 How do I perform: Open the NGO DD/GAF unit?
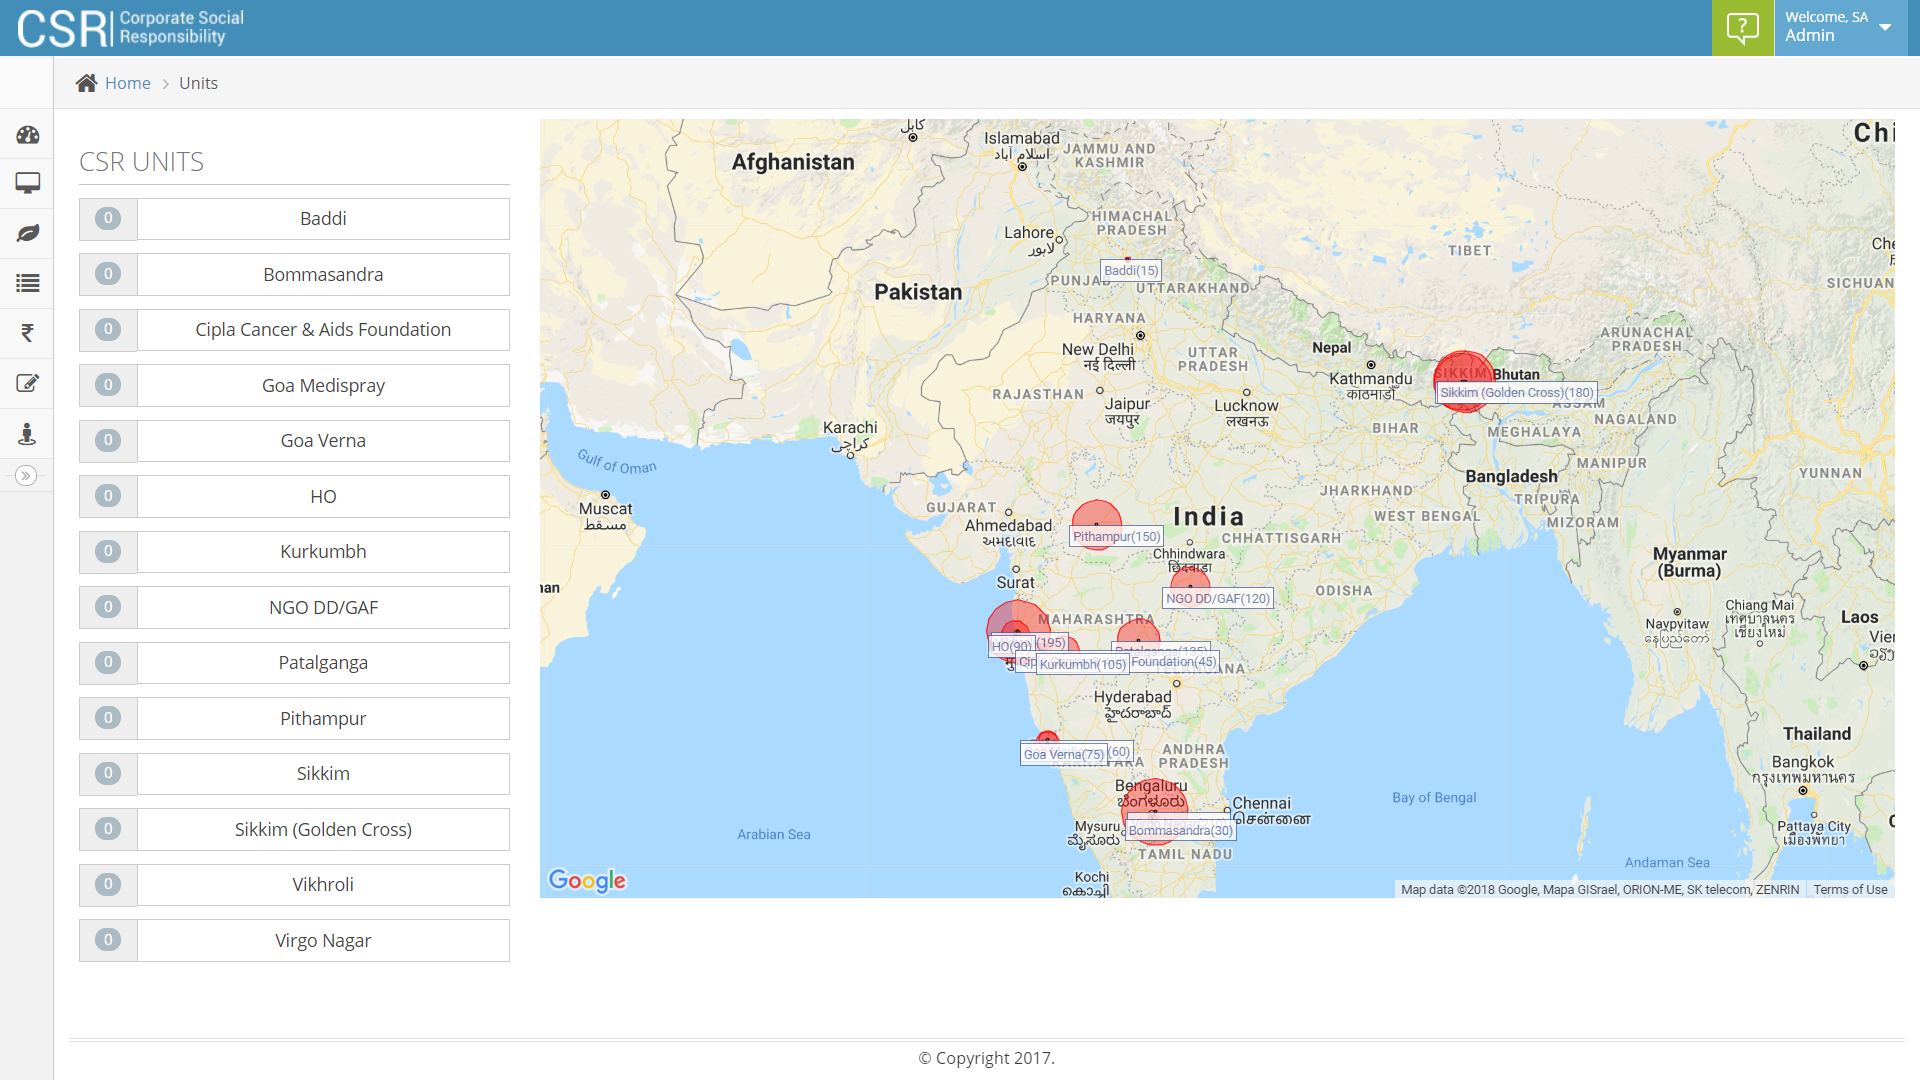coord(323,607)
